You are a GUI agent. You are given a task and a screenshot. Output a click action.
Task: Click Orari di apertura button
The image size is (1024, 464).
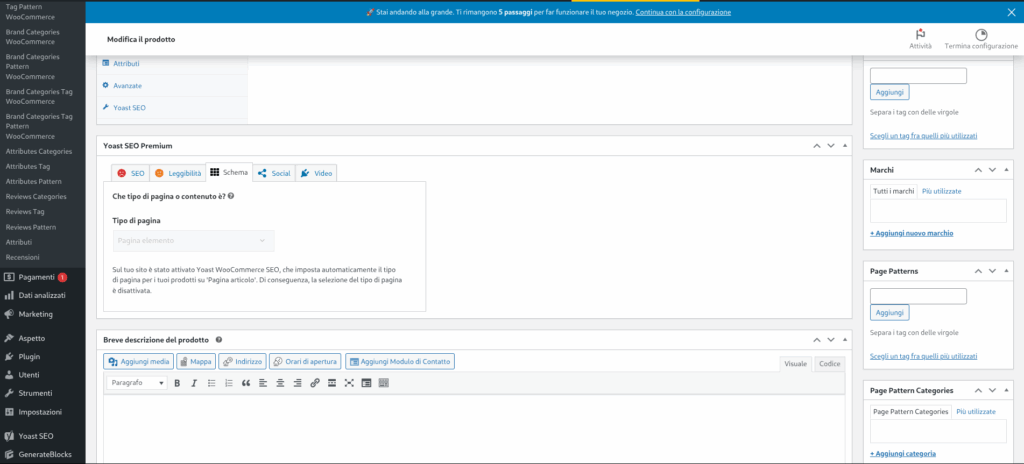(x=305, y=361)
